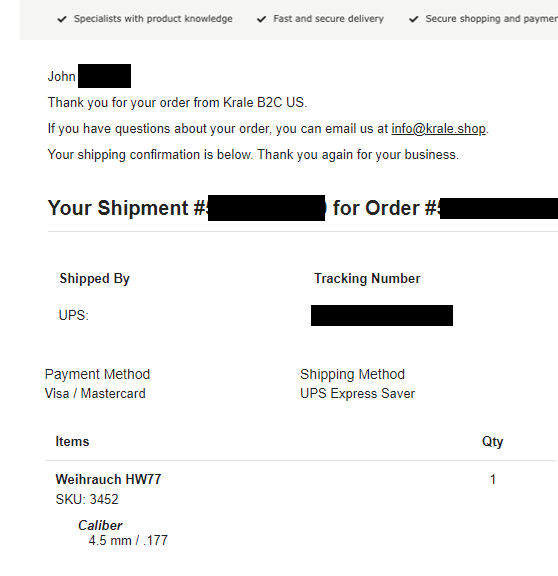Viewport: 558px width, 576px height.
Task: Click checkmark beside Specialists with product knowledge
Action: 62,19
